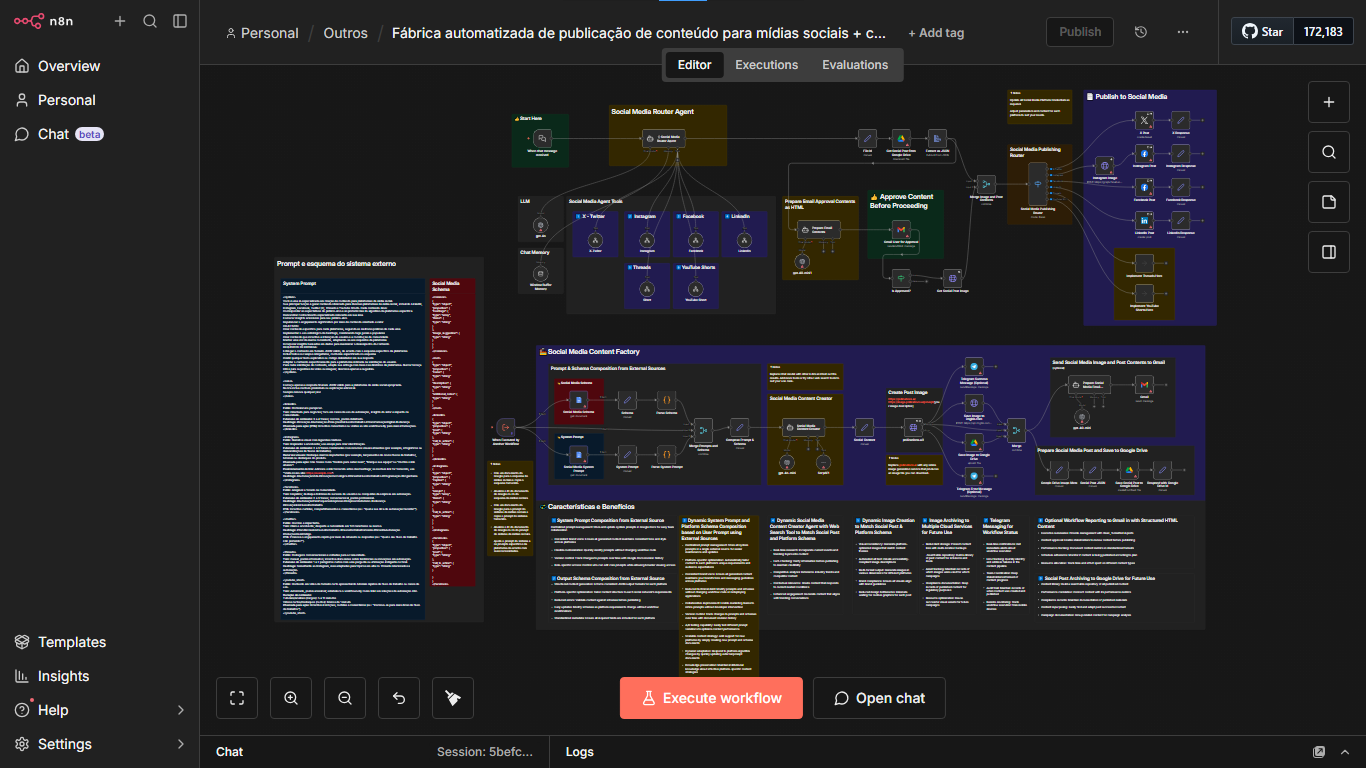Collapse the bottom Chat panel with the chevron
This screenshot has width=1366, height=768.
pos(1344,751)
